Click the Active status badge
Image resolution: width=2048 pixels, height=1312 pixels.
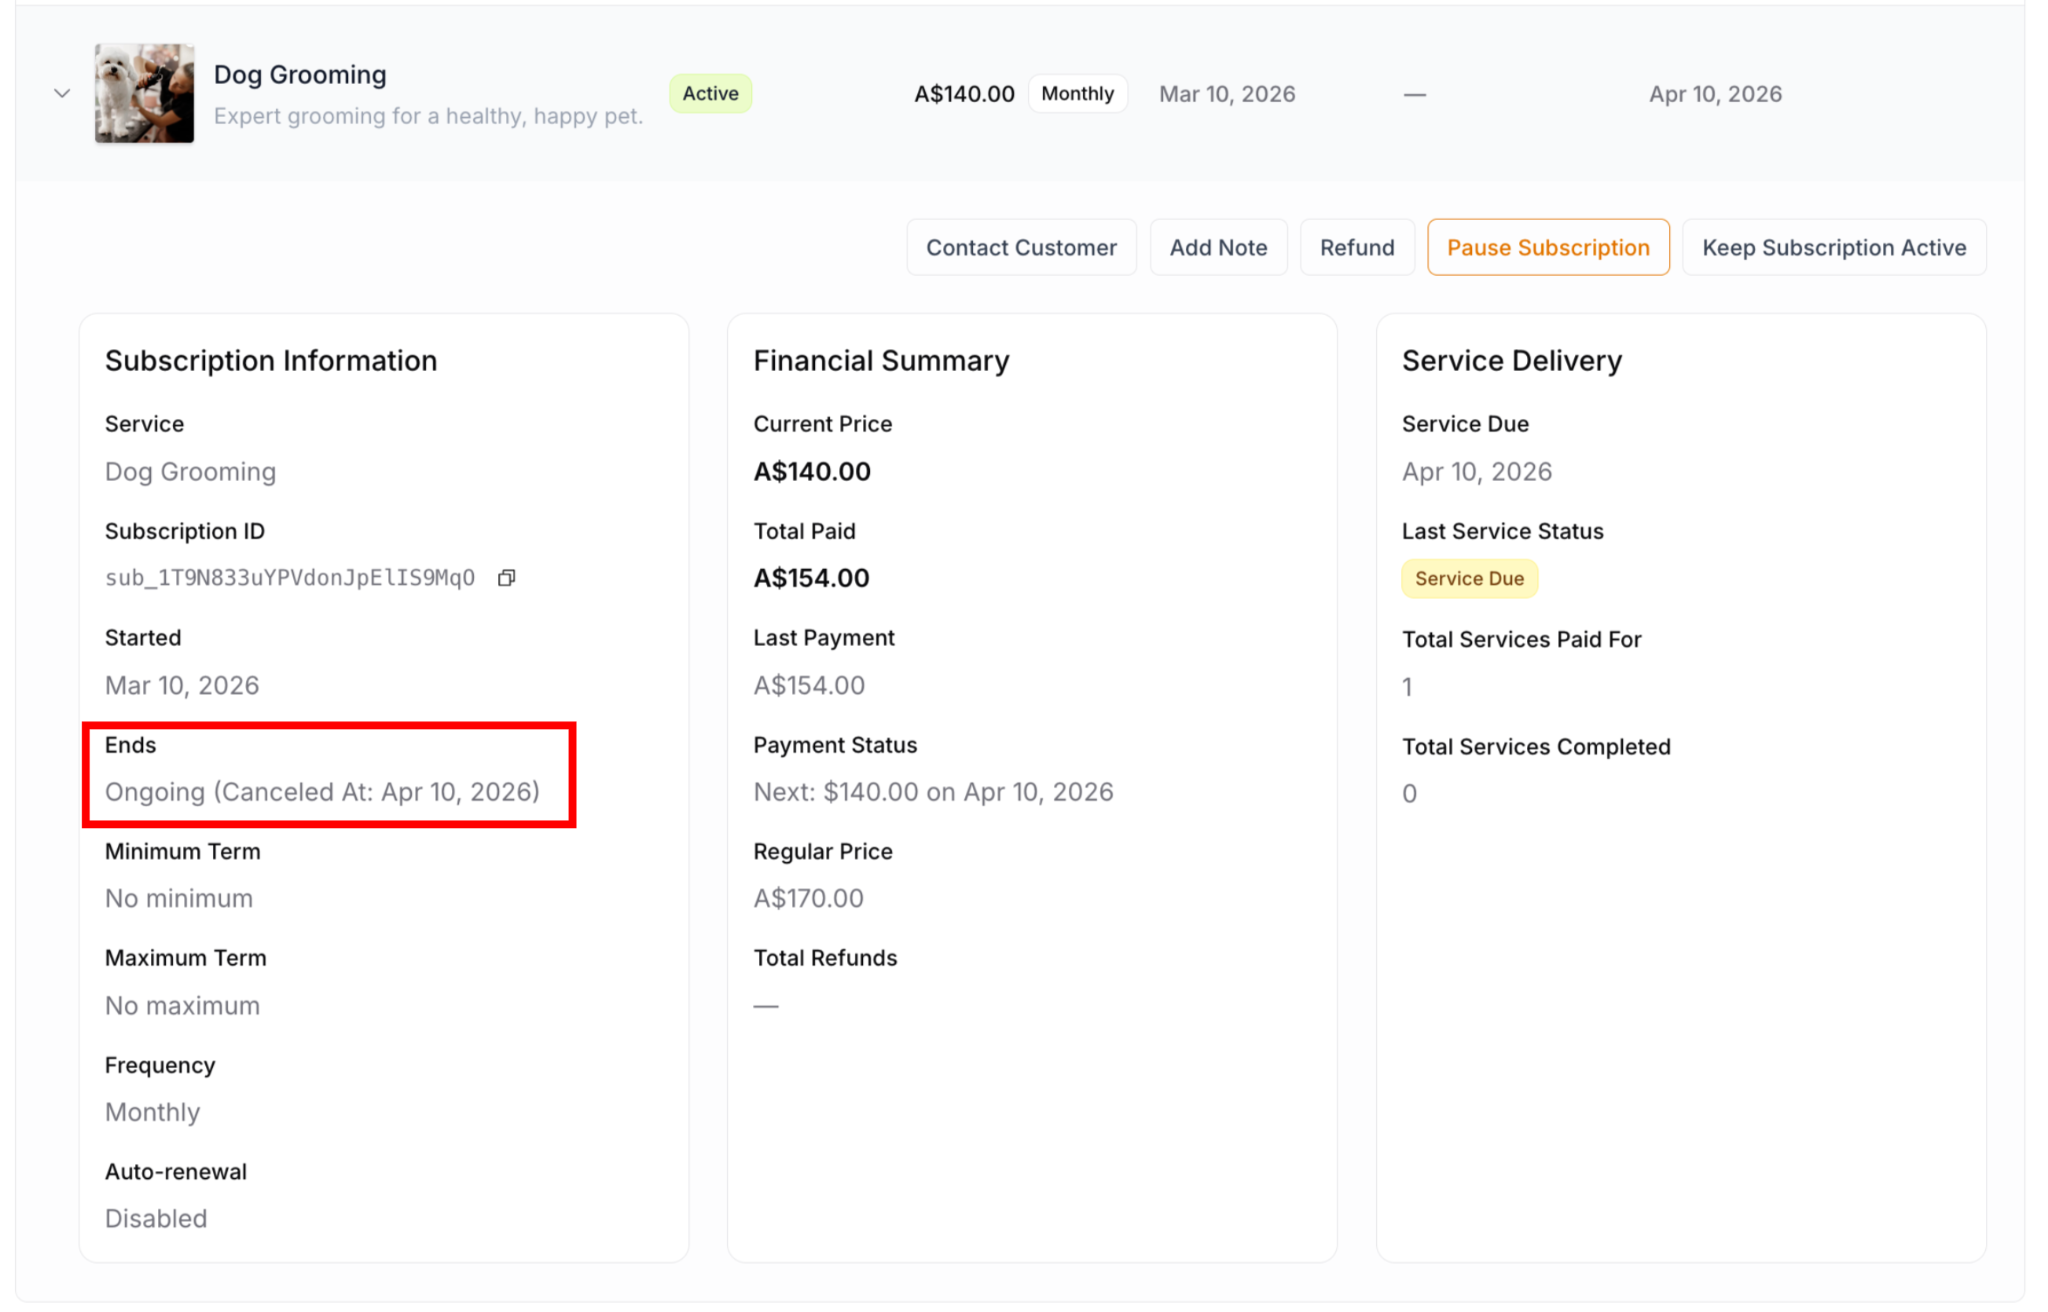click(x=710, y=94)
